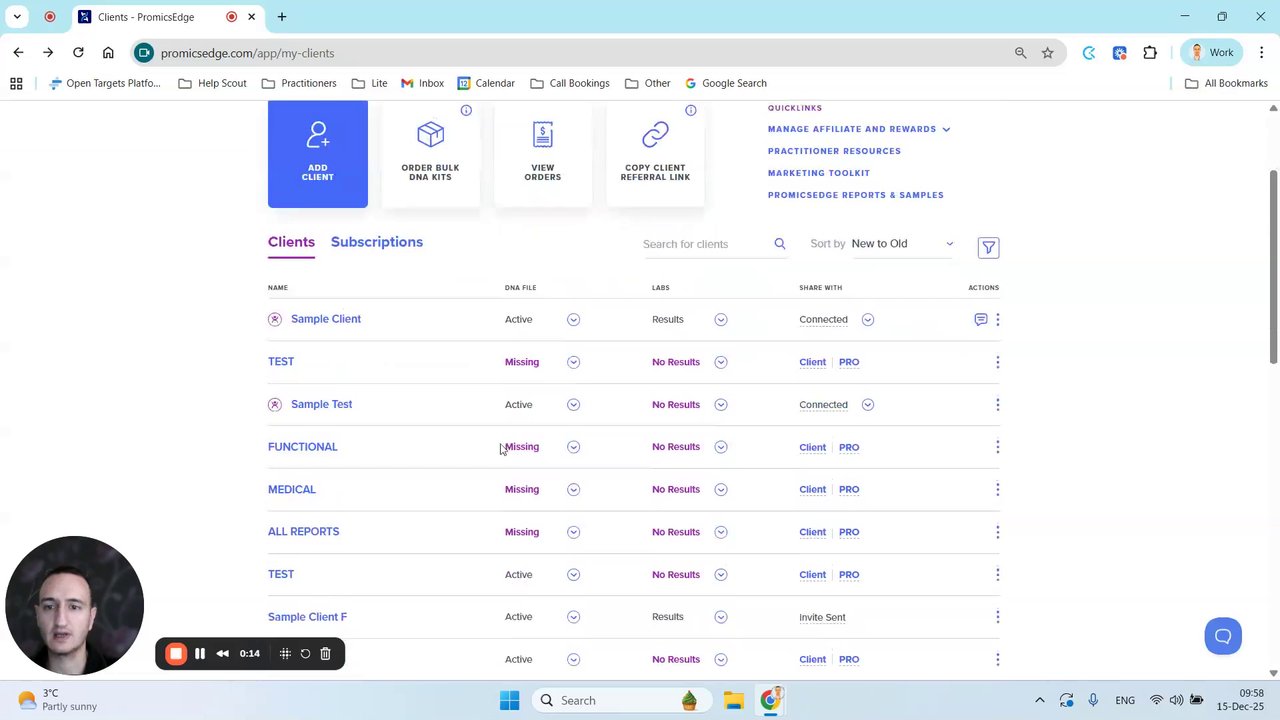This screenshot has height=720, width=1280.
Task: Reload the PromicsEdge page
Action: (x=78, y=53)
